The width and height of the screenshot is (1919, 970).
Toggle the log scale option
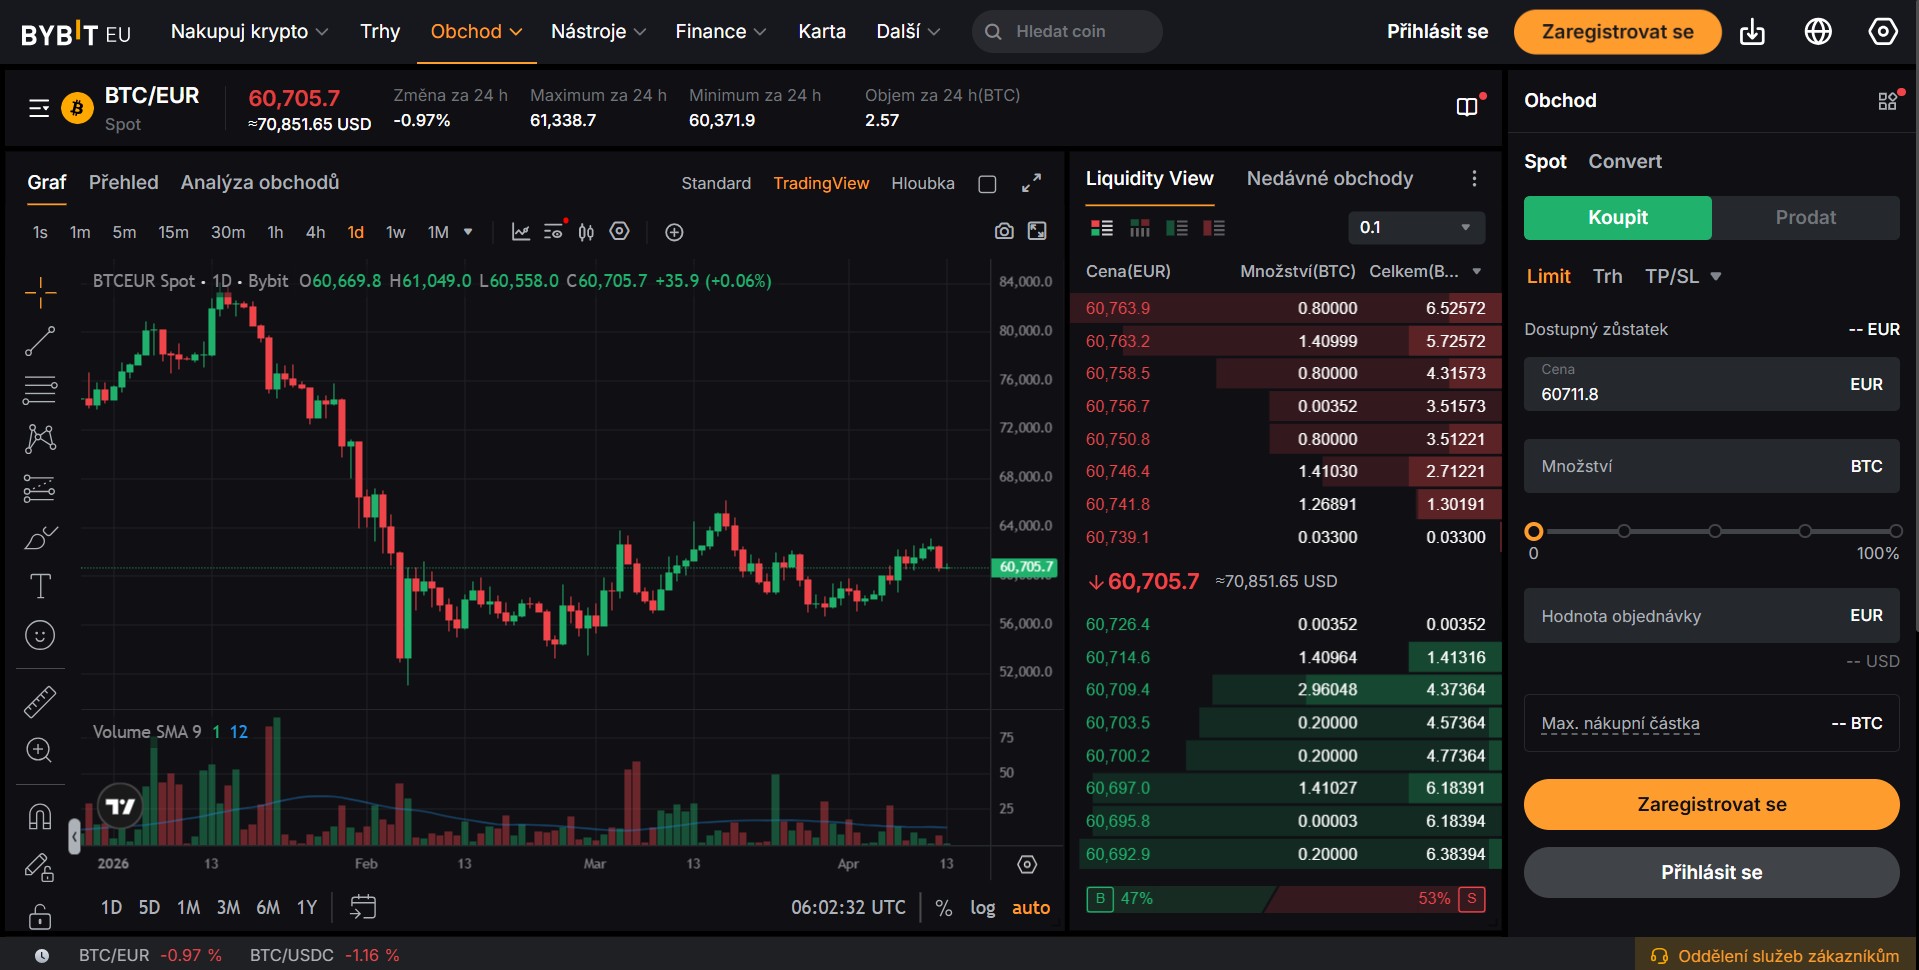pos(982,908)
